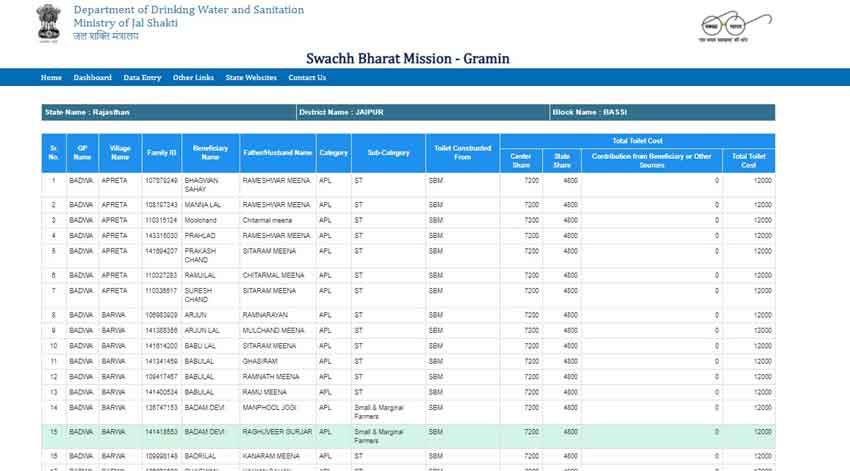Screen dimensions: 850x471
Task: Select beneficiary MANNA LAL in row 2
Action: point(202,205)
